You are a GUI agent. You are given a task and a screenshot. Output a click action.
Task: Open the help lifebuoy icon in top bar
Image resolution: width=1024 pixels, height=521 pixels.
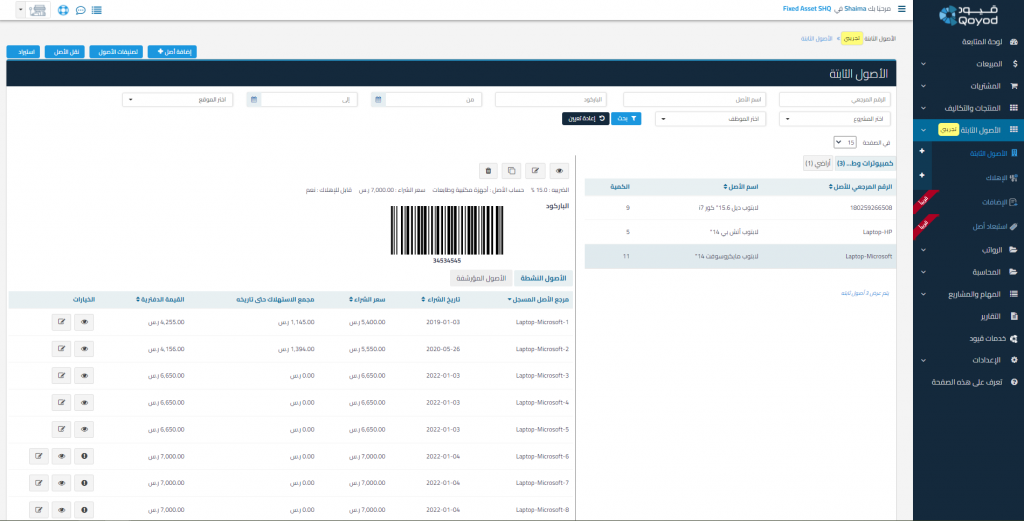(x=64, y=10)
